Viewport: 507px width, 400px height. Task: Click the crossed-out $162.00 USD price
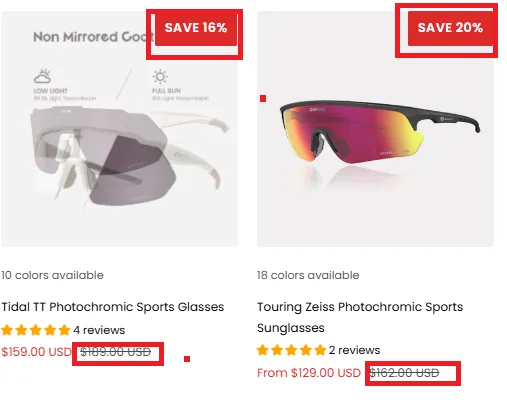404,373
